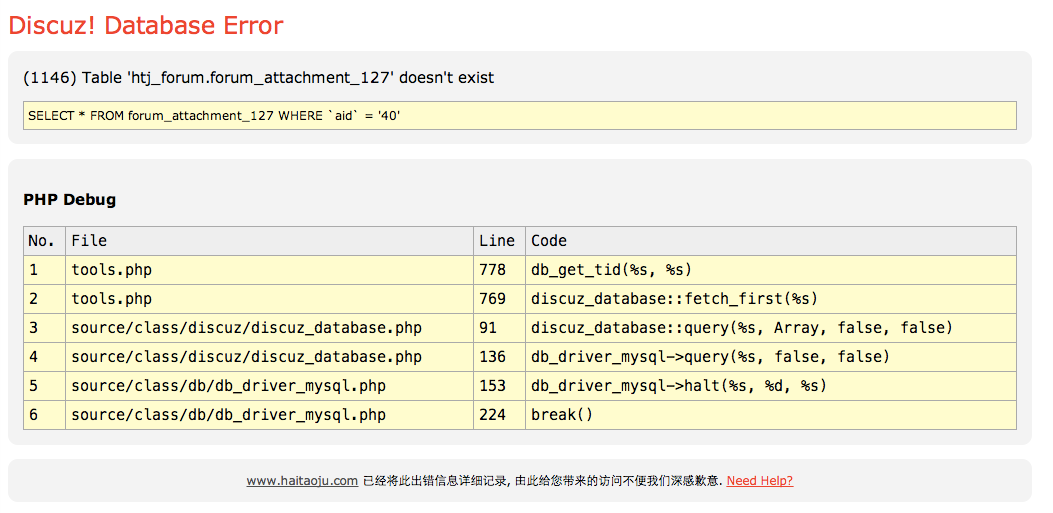
Task: Click line number 91
Action: pos(500,328)
